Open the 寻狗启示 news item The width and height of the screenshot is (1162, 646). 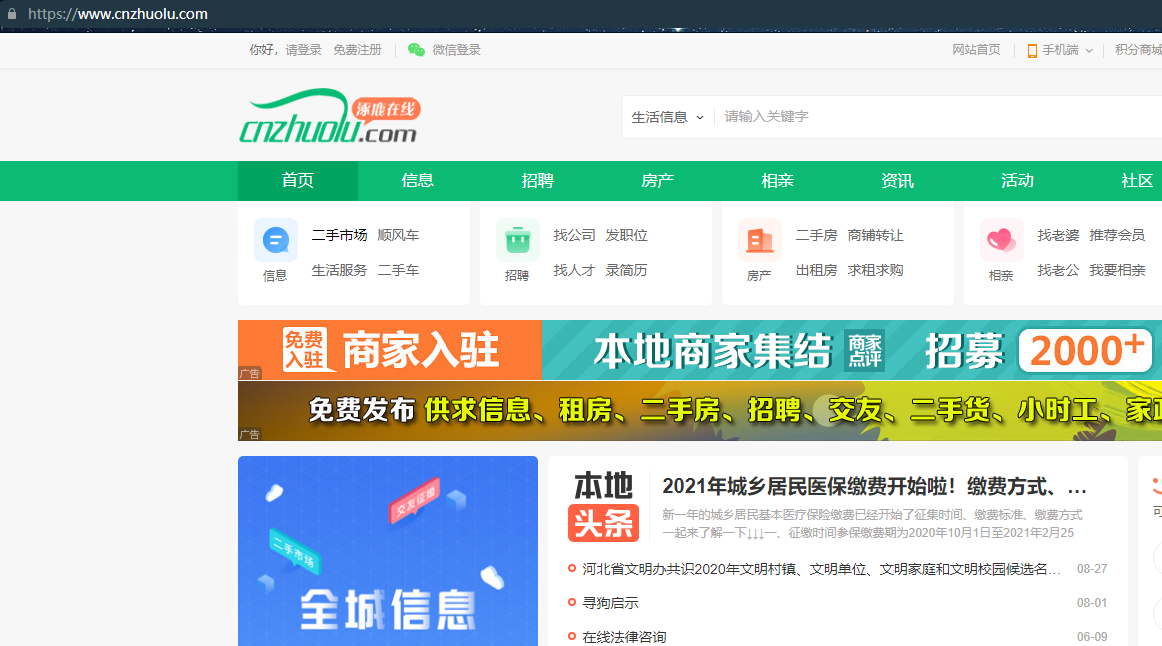[610, 603]
